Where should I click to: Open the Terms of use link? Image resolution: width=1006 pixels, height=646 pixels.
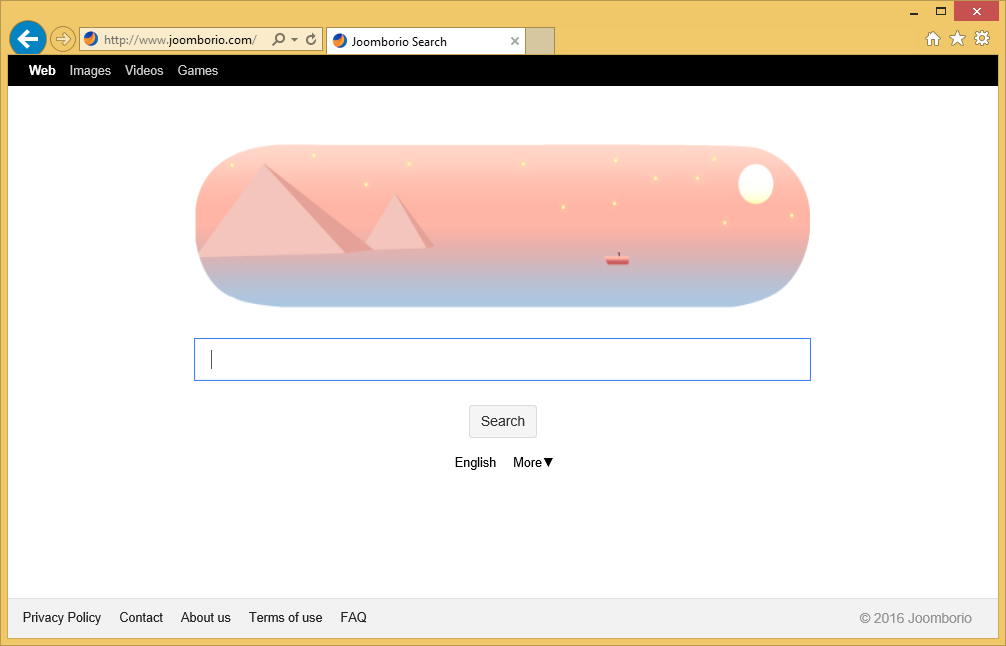tap(286, 617)
